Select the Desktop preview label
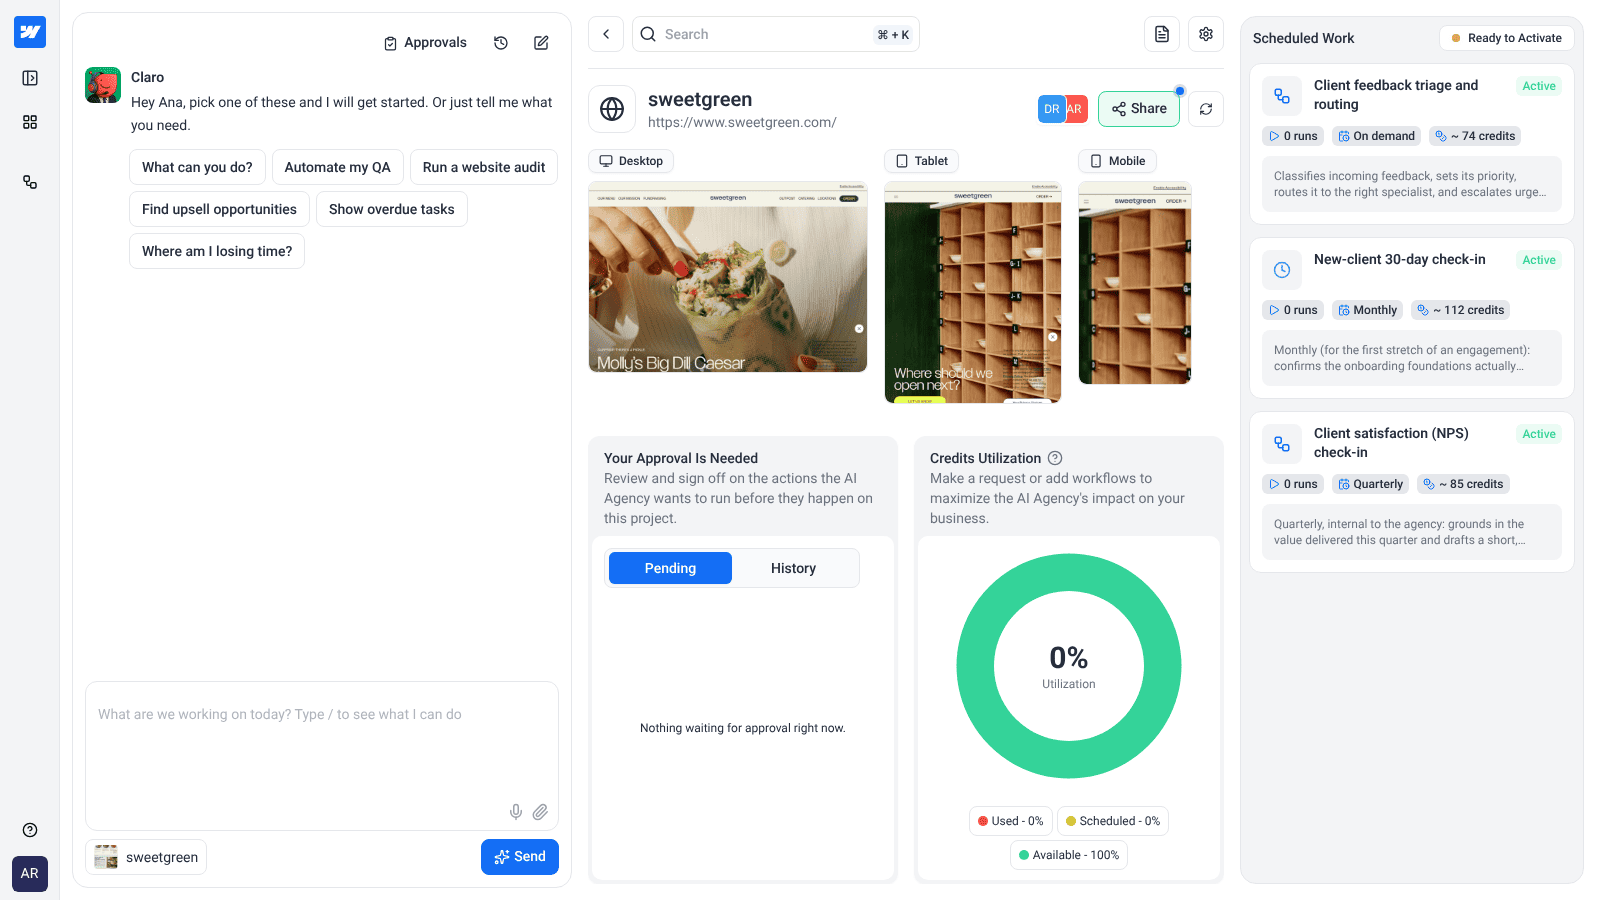The image size is (1600, 900). [x=631, y=161]
